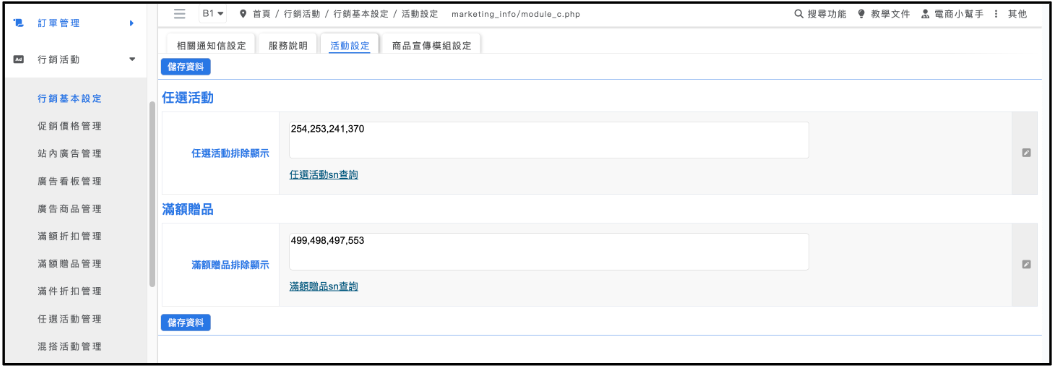The width and height of the screenshot is (1054, 370).
Task: Click edit icon beside 任選活動排除顯示 row
Action: click(1026, 153)
